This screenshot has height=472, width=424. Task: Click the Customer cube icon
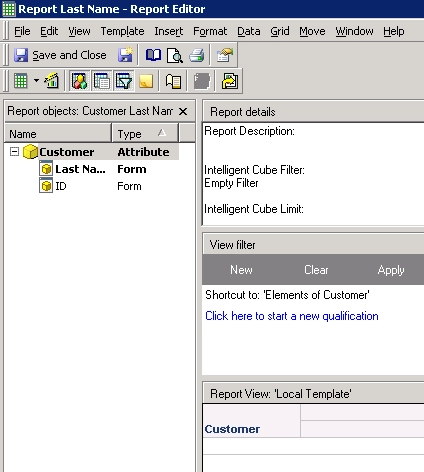point(30,152)
